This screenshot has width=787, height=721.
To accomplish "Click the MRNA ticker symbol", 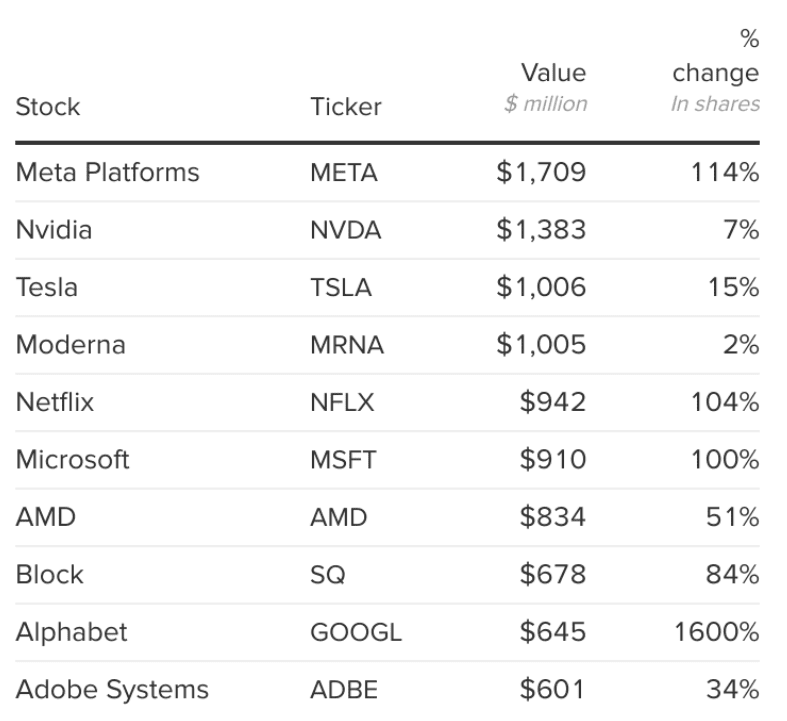I will coord(347,346).
